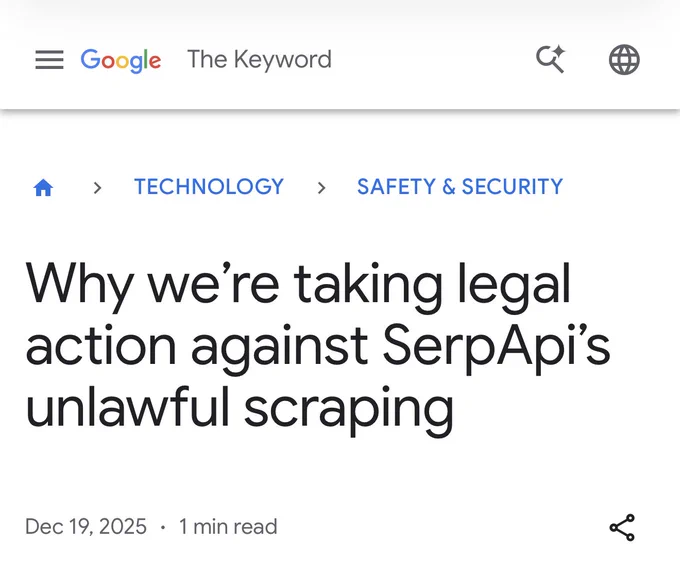
Task: Click the Google logo
Action: tap(121, 60)
